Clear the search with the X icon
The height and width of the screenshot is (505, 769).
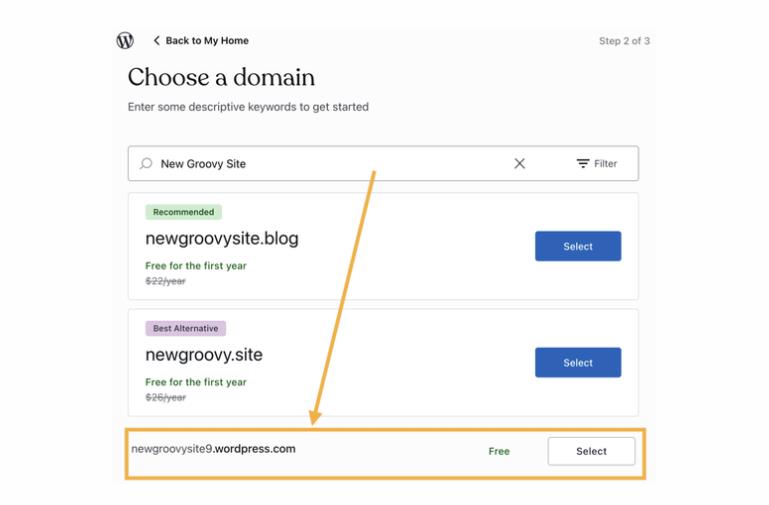click(x=519, y=164)
